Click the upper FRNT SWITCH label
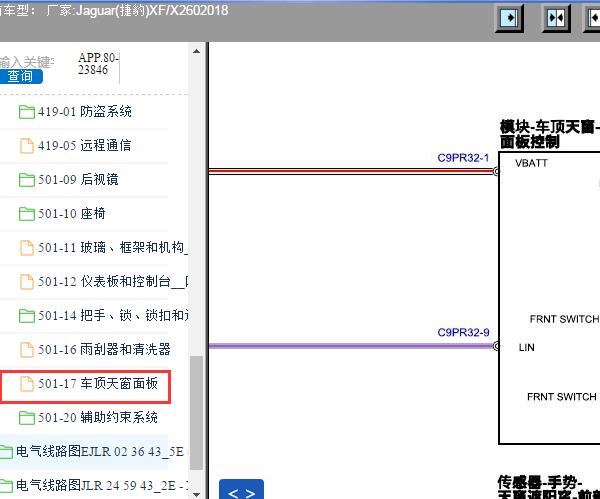600x499 pixels. pos(564,319)
